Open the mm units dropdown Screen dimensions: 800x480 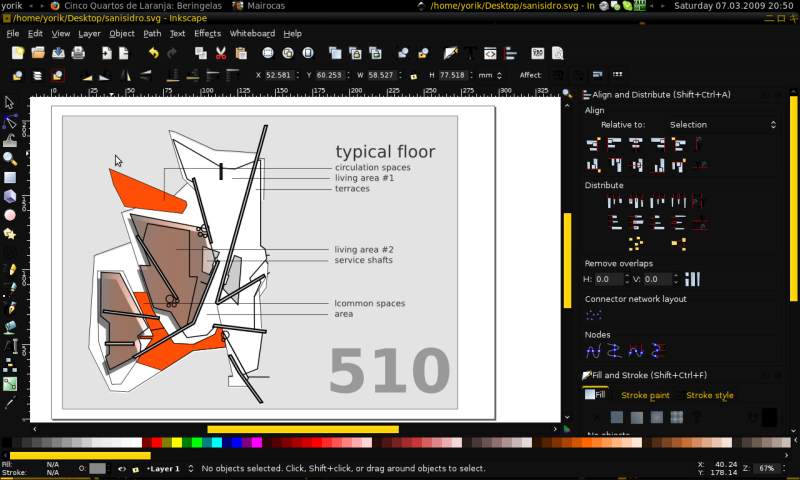pyautogui.click(x=489, y=75)
